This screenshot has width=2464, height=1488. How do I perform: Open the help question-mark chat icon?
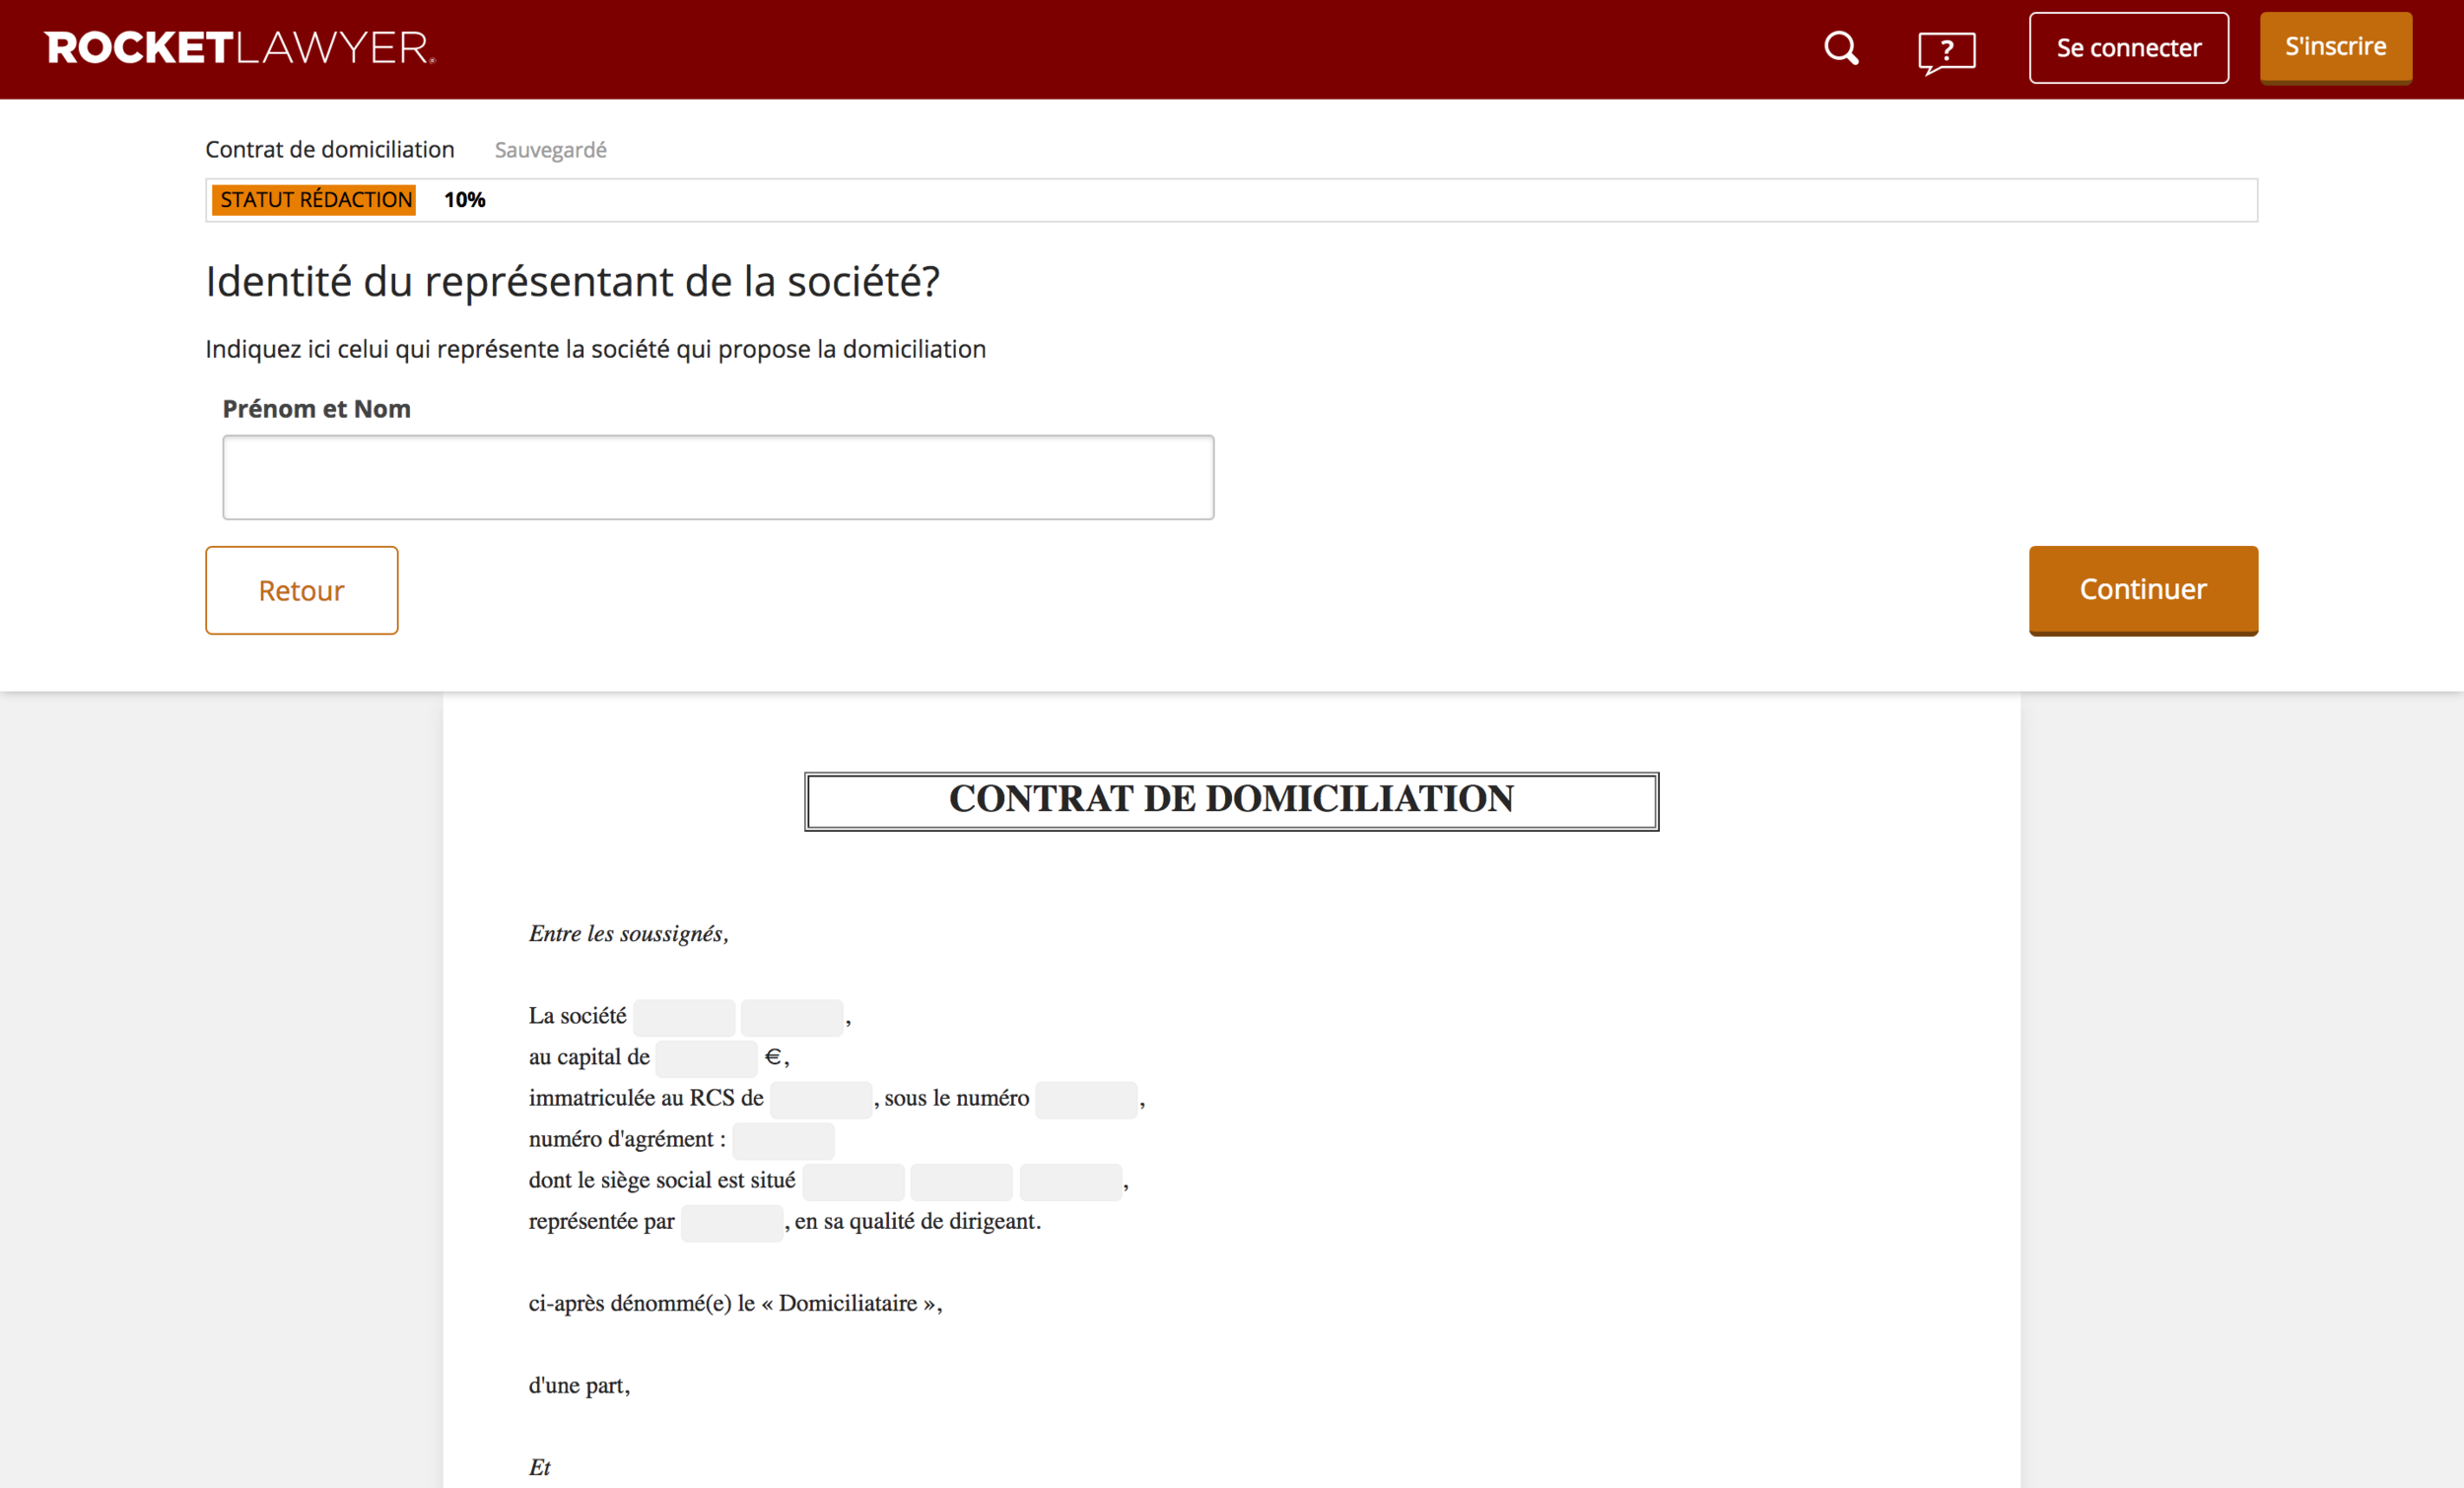(1946, 51)
